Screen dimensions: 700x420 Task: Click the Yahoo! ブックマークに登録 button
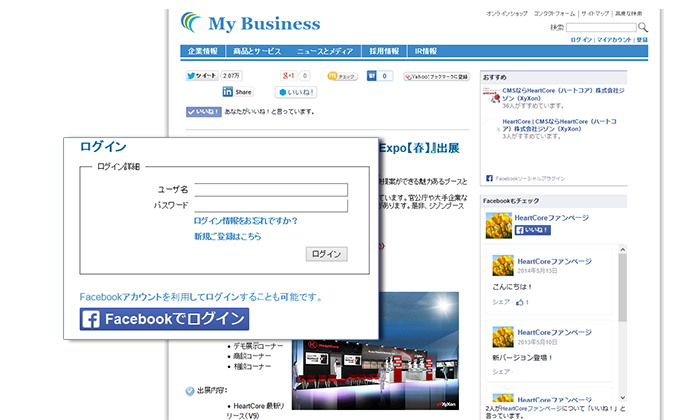(436, 77)
